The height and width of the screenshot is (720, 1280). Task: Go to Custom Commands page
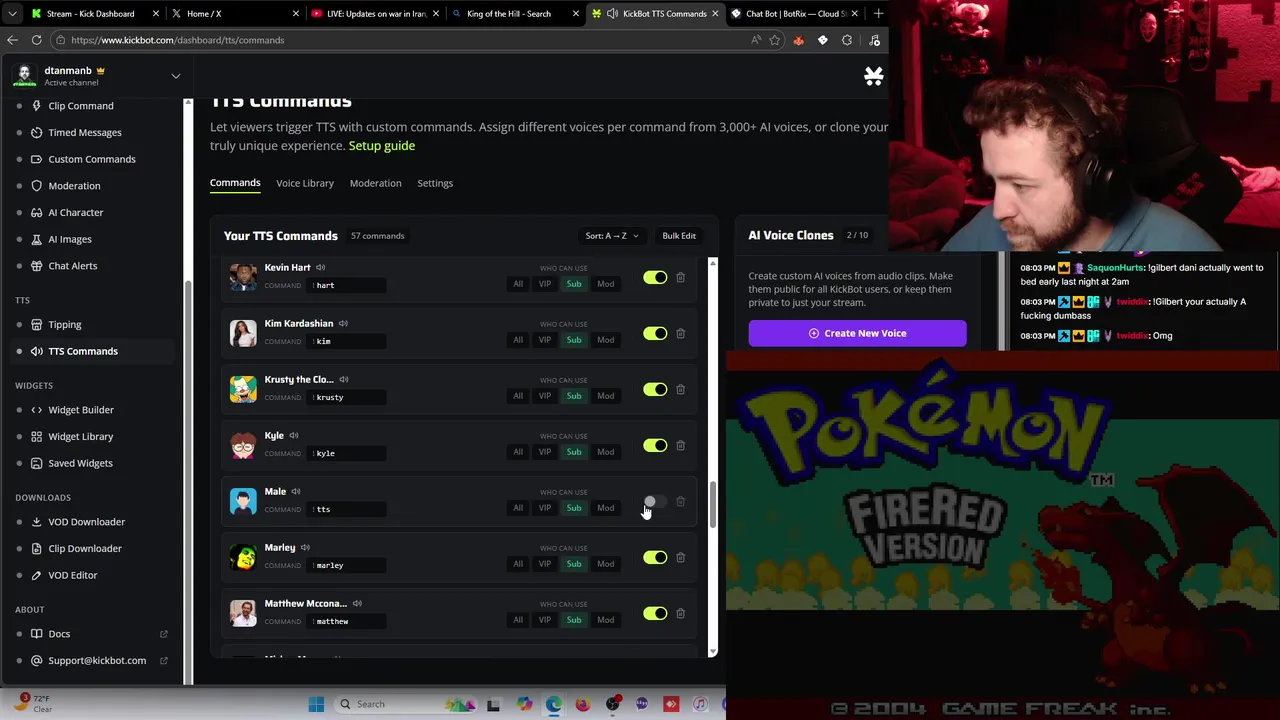[92, 159]
